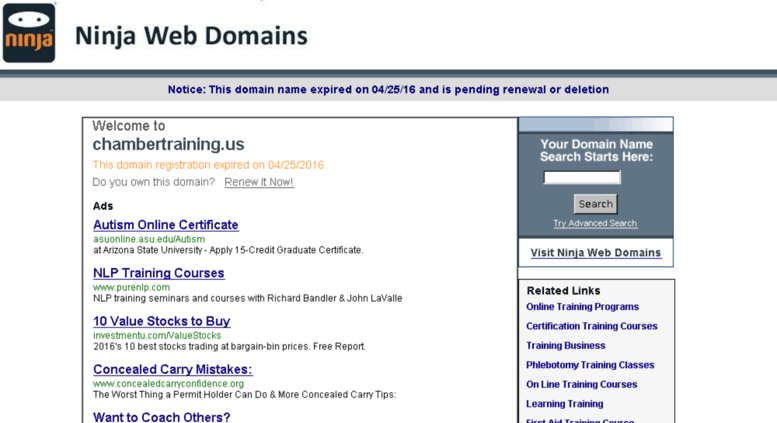This screenshot has height=423, width=777.
Task: Click the Ninja Web Domains heading
Action: point(191,36)
